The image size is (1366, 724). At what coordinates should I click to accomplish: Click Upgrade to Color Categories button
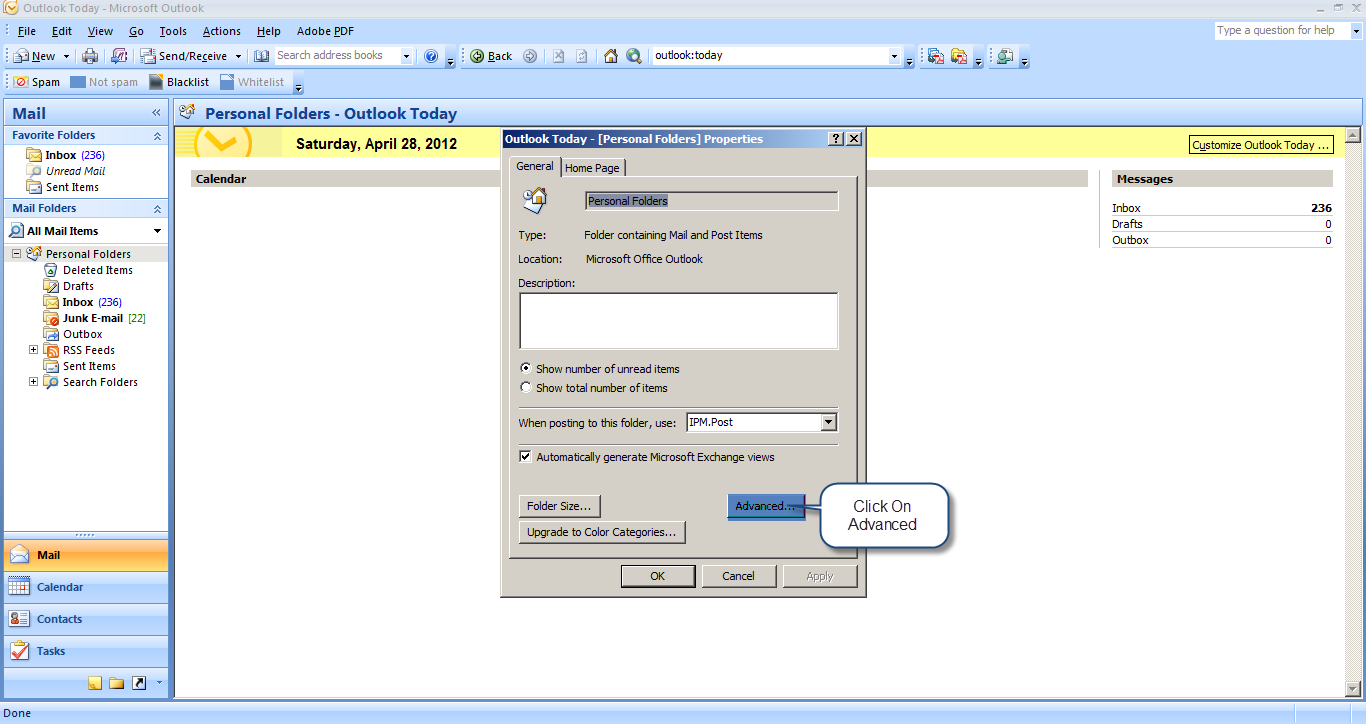point(602,532)
